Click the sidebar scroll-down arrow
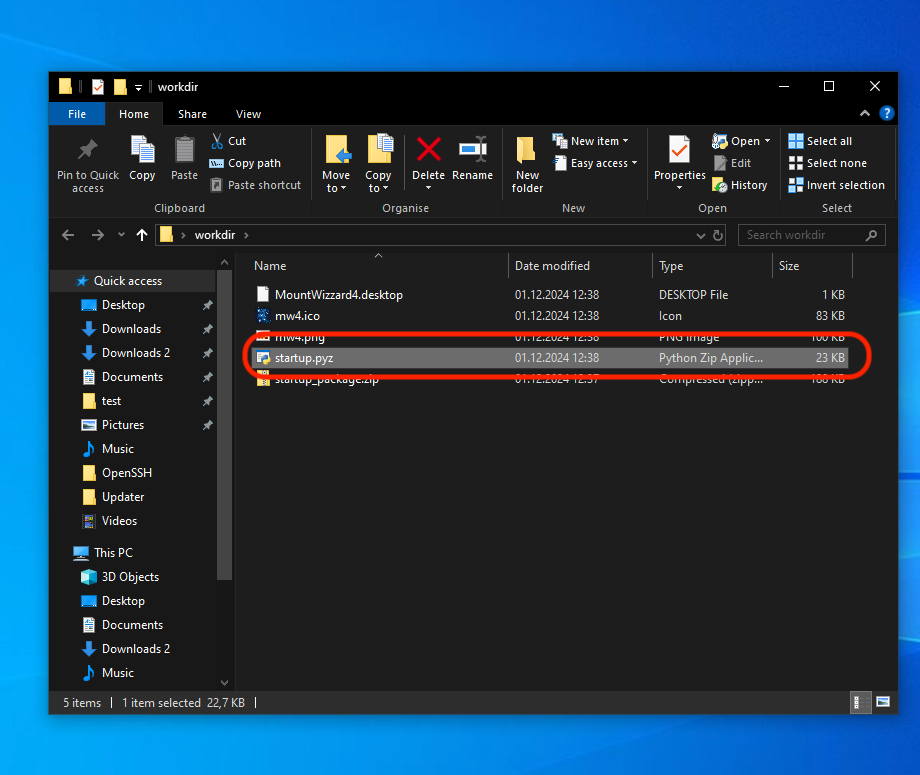The height and width of the screenshot is (775, 920). 224,682
